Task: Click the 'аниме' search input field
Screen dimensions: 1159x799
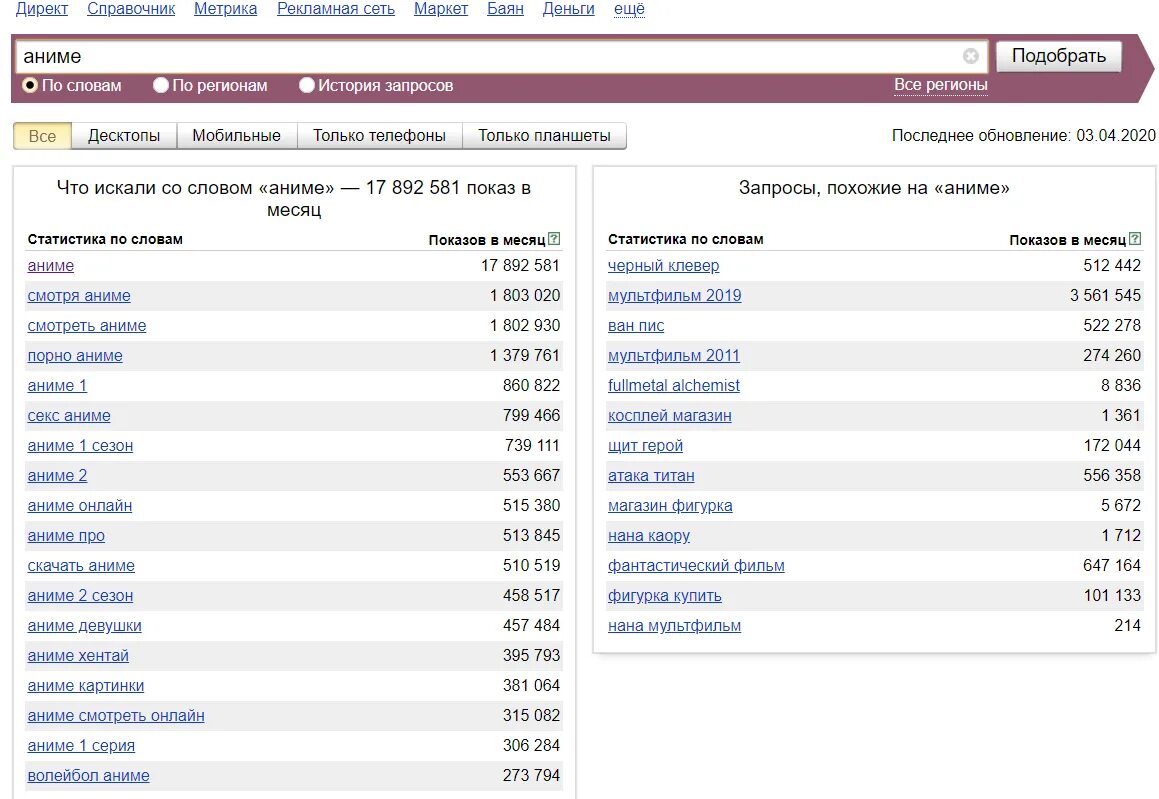Action: 490,56
